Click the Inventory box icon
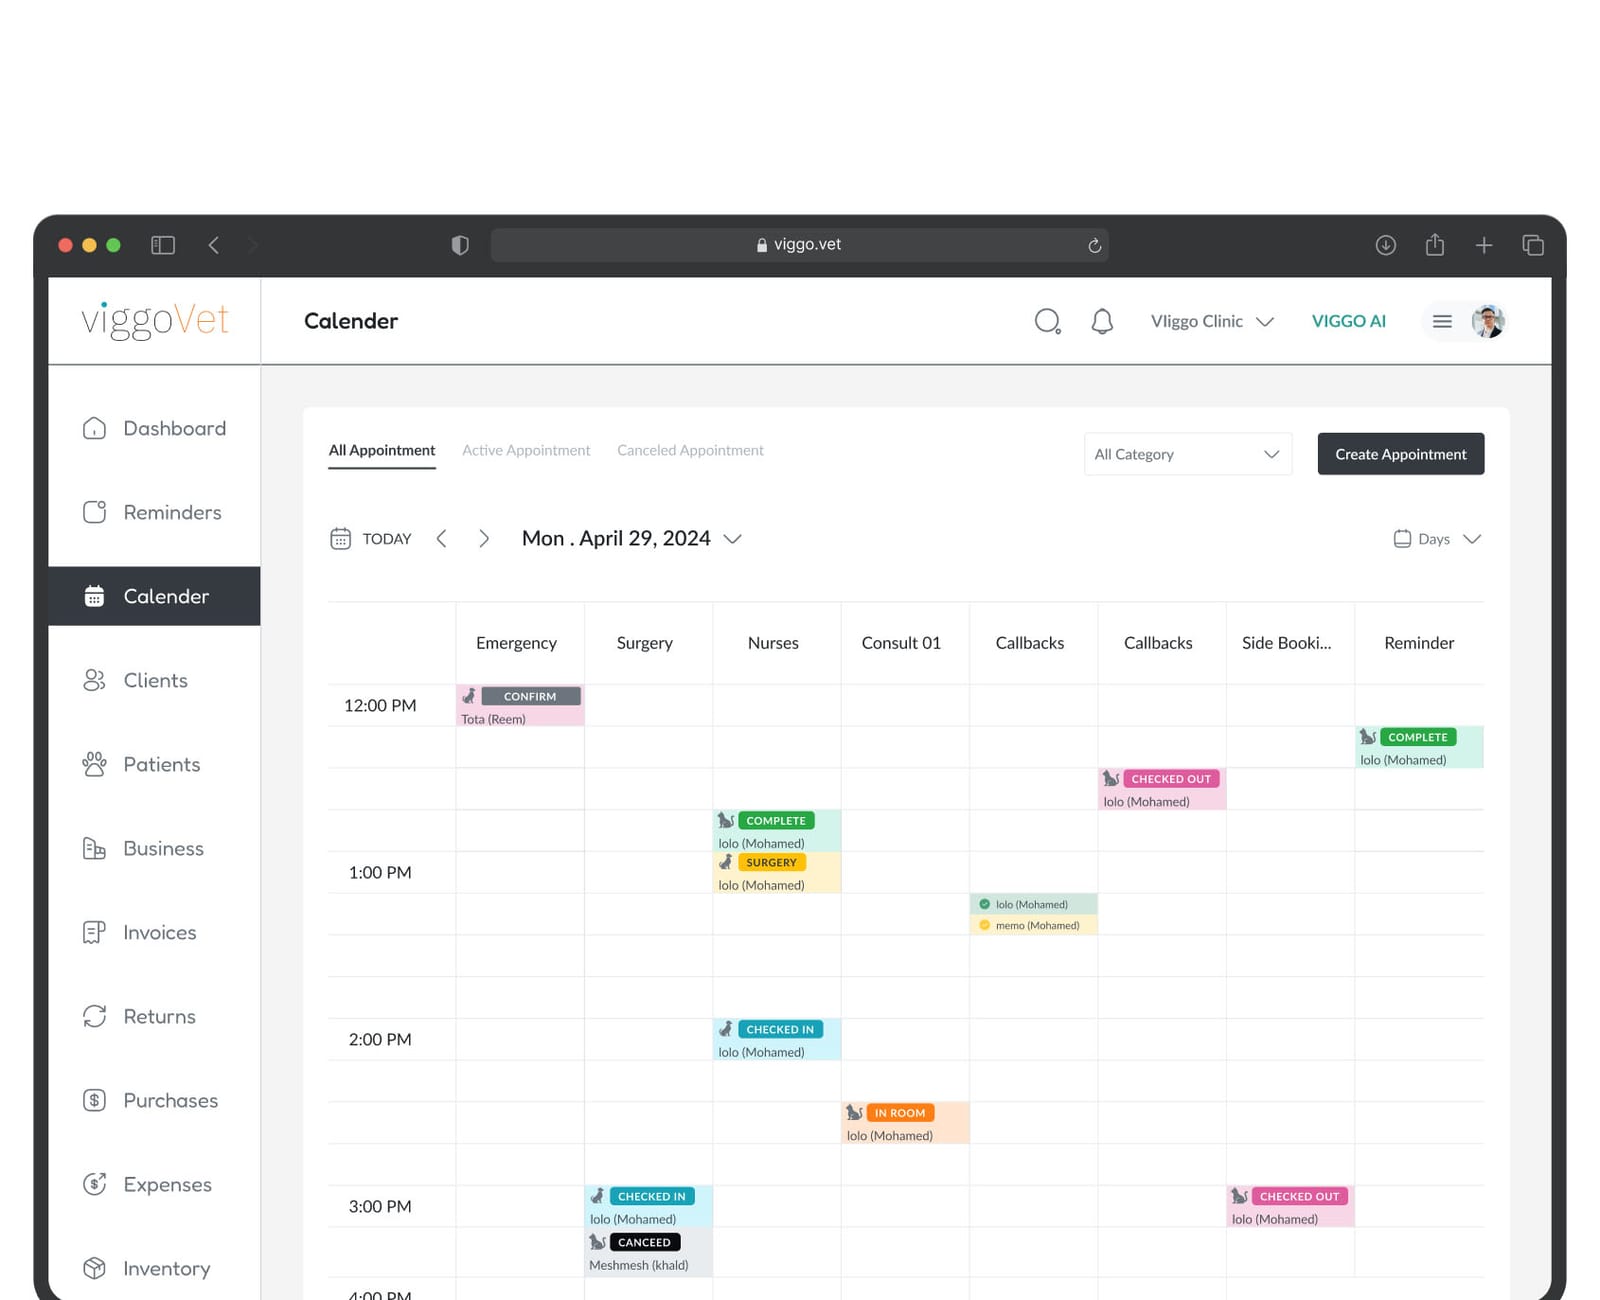 [x=94, y=1268]
